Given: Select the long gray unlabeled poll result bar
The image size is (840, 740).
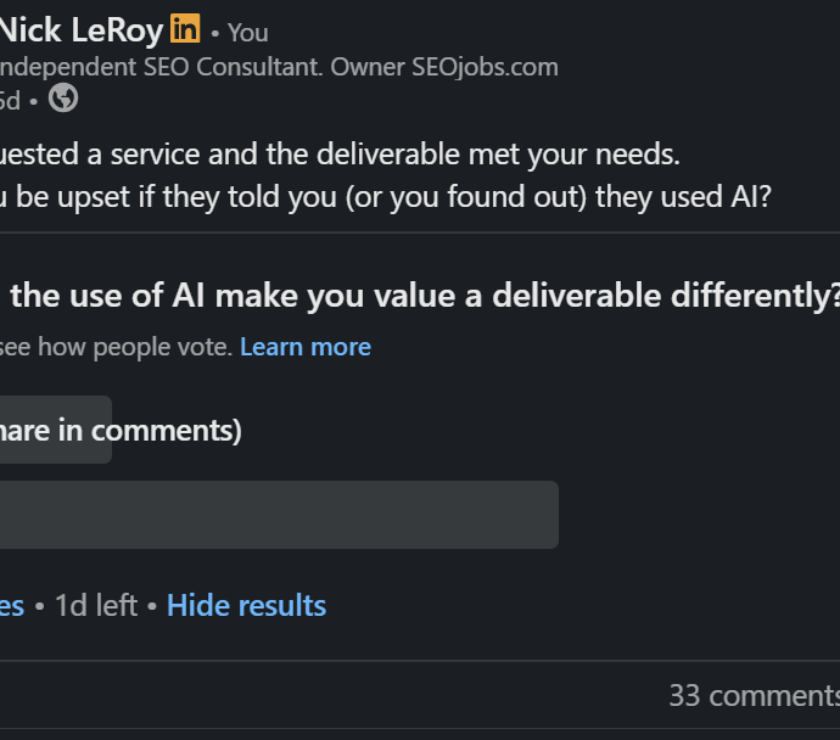Looking at the screenshot, I should [x=279, y=514].
